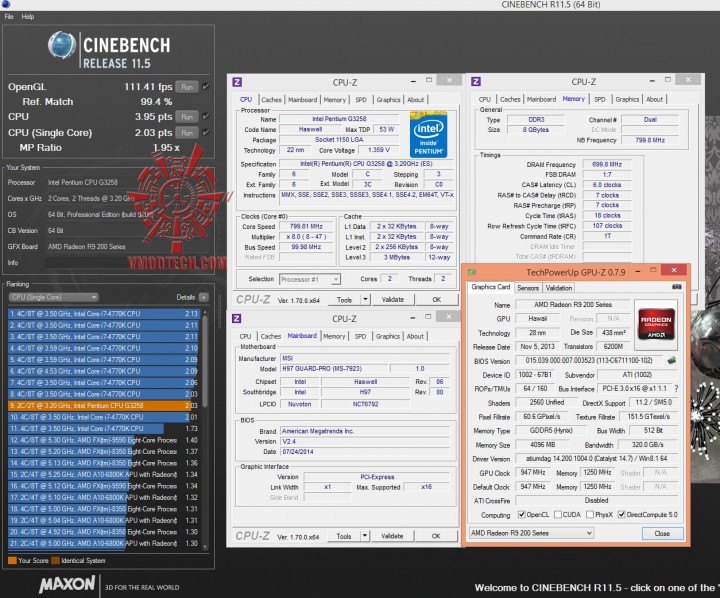Click the GPU-Z title bar app icon
The height and width of the screenshot is (598, 720).
472,272
